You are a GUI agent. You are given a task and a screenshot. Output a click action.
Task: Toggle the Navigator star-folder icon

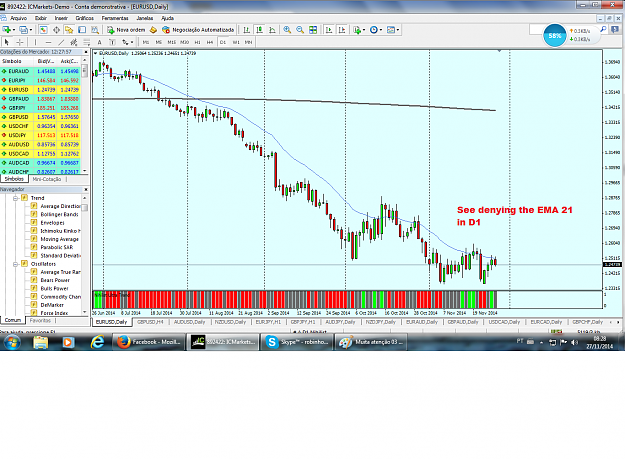pyautogui.click(x=69, y=30)
